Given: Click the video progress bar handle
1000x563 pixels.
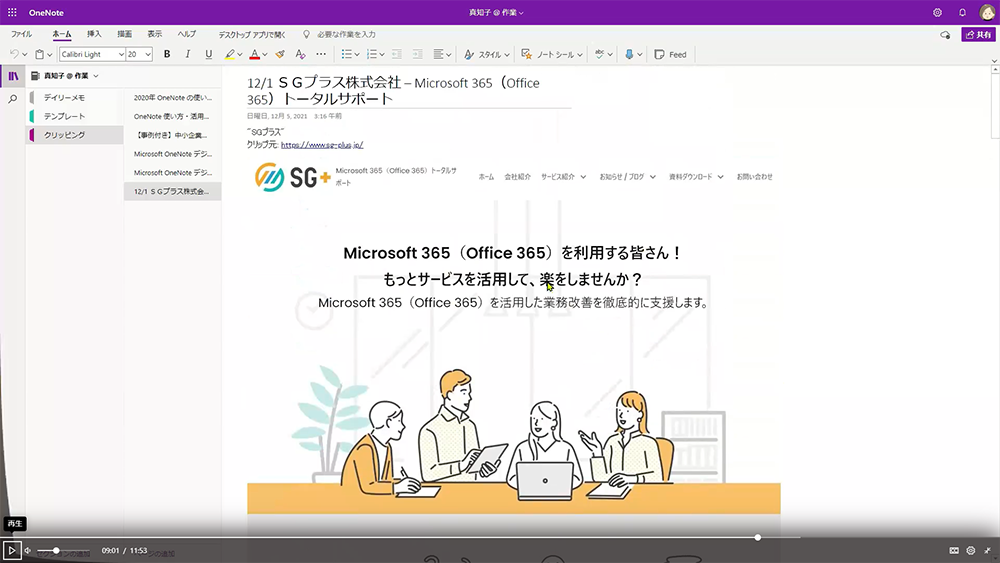Looking at the screenshot, I should (758, 537).
